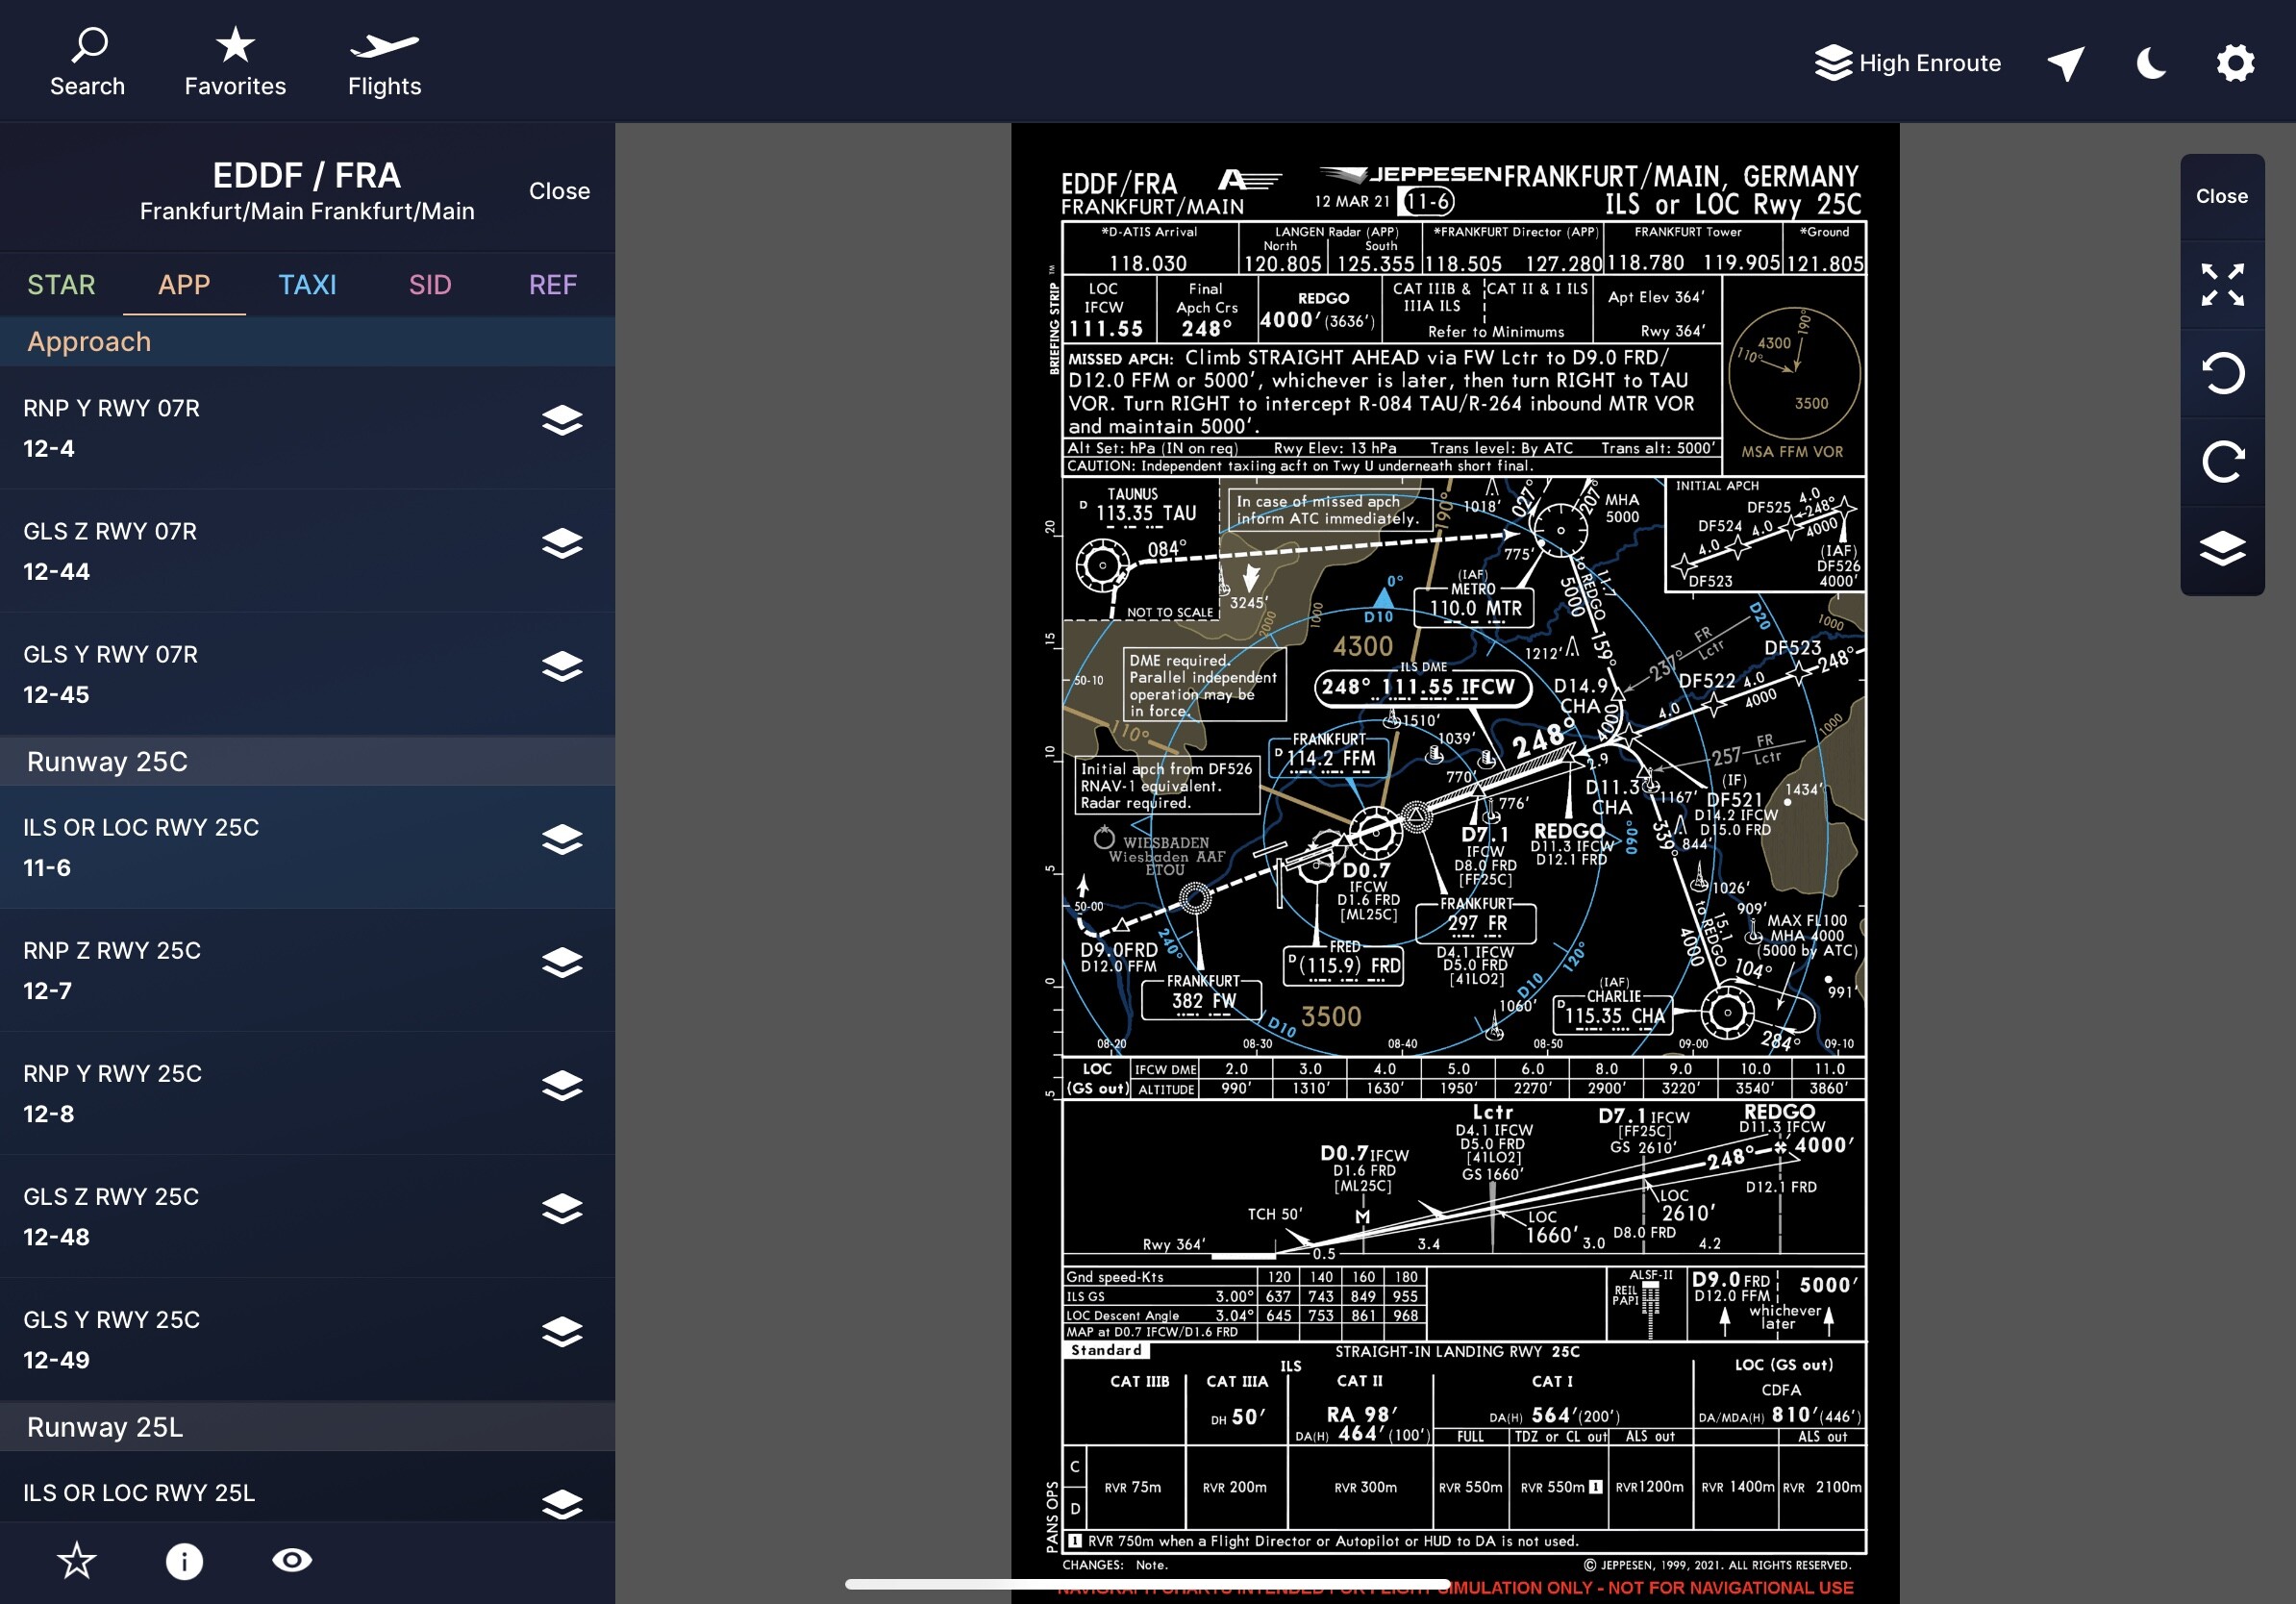Overlay RNP Z RWY 25C layers icon
This screenshot has width=2296, height=1604.
pos(562,963)
